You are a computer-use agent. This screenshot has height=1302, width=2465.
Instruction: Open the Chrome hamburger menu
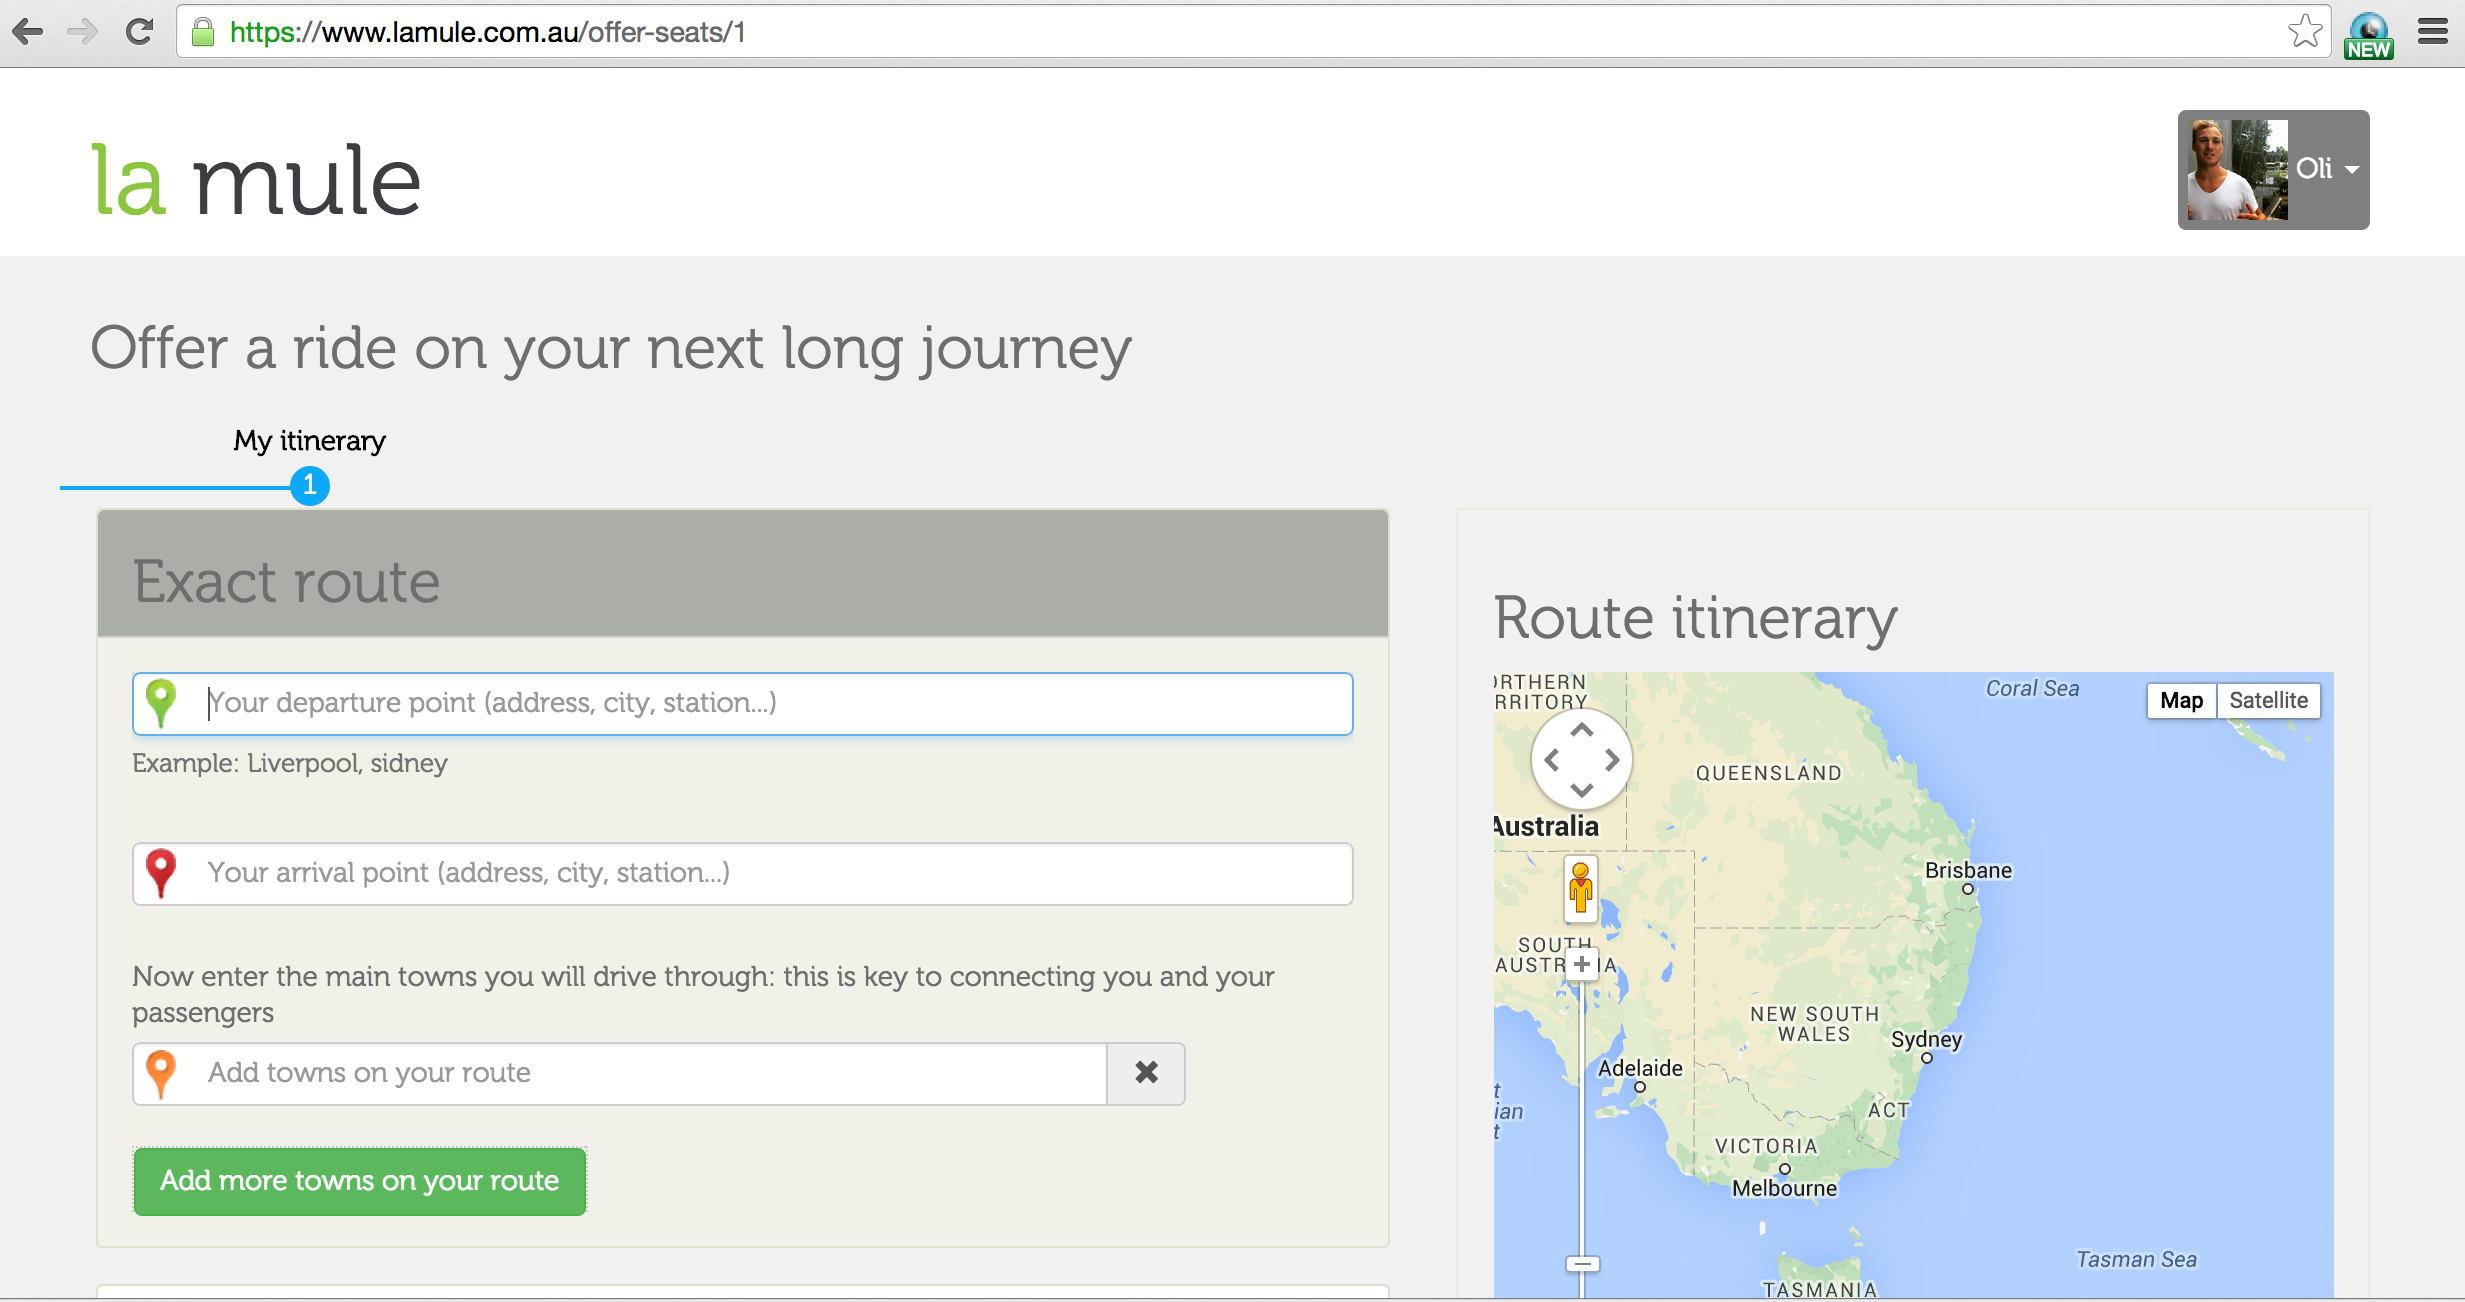(2433, 32)
